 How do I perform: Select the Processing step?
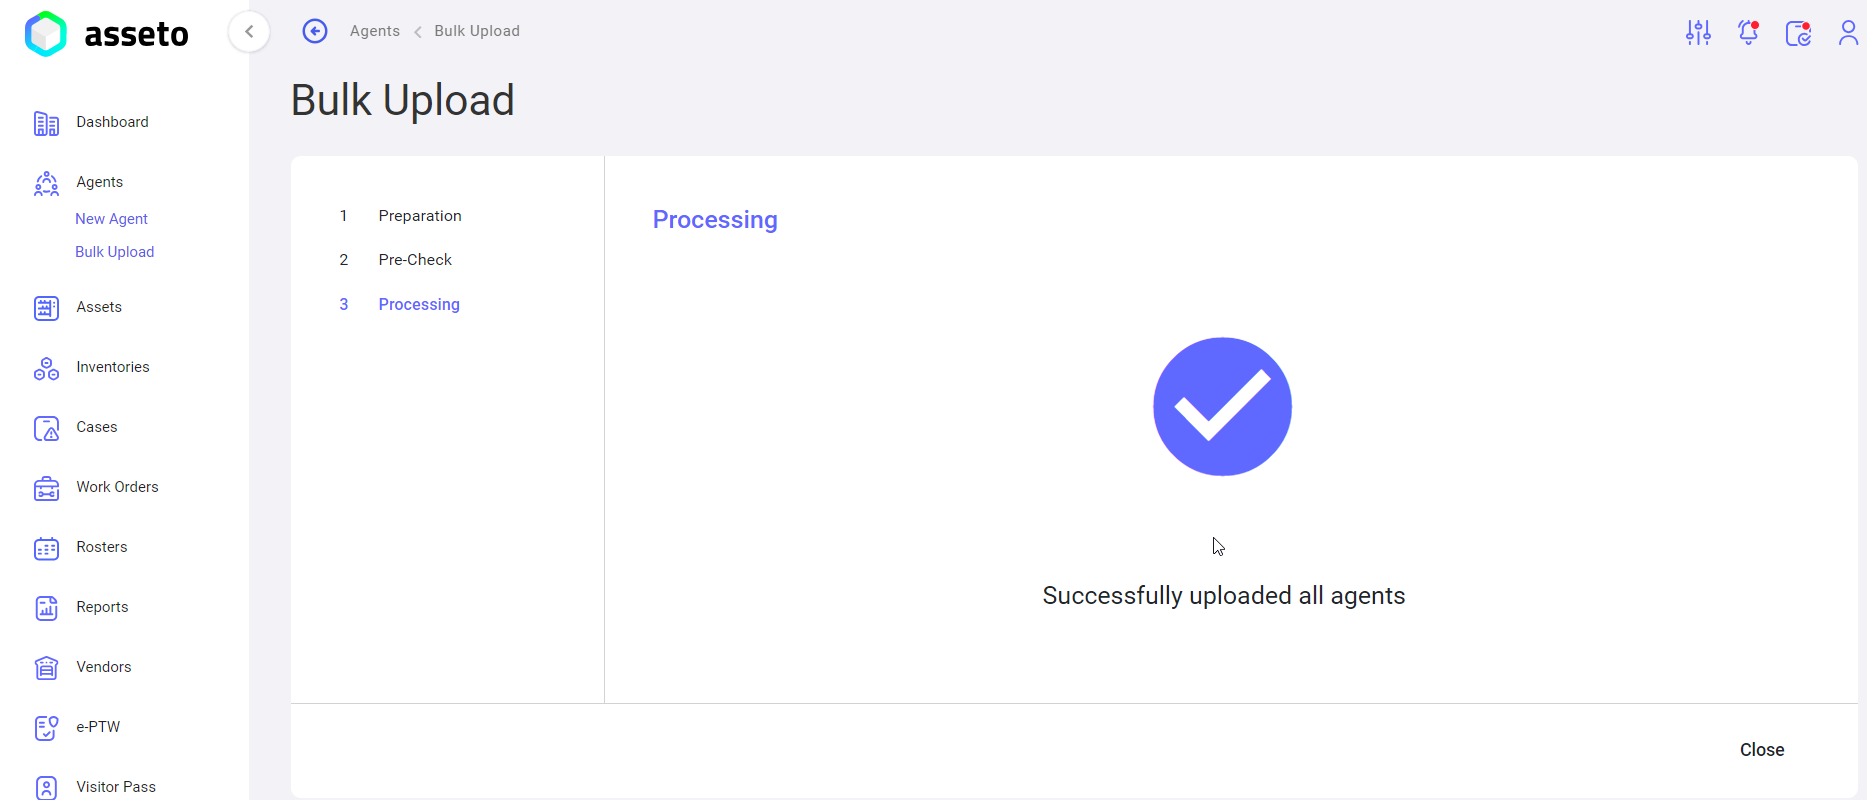419,304
